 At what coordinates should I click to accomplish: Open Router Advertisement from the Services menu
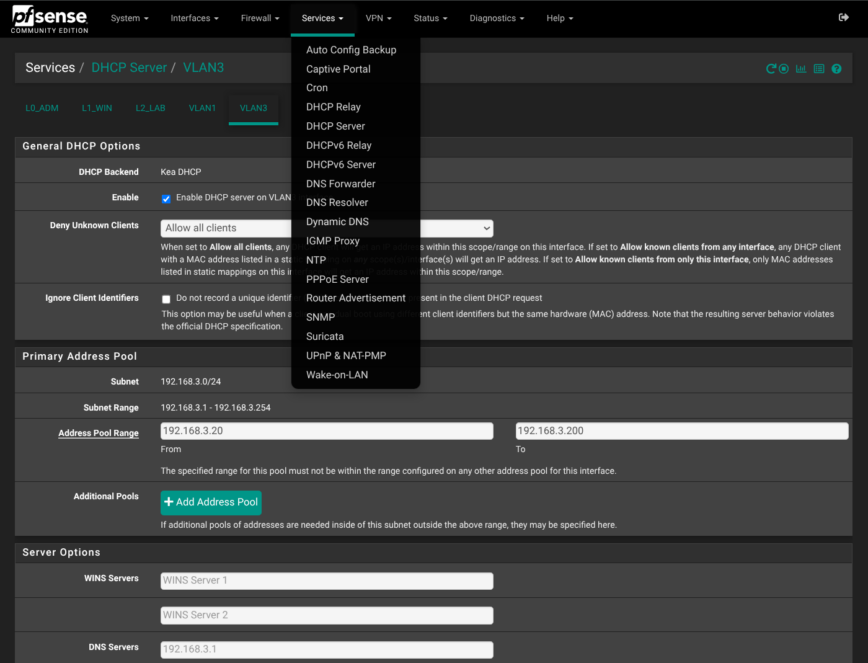click(x=356, y=298)
